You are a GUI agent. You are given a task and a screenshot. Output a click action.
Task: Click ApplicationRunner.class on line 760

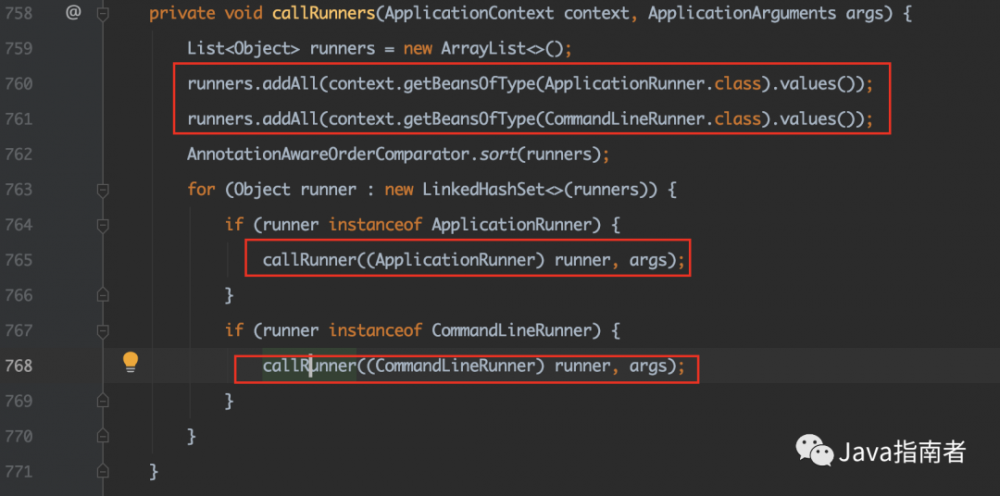tap(654, 84)
